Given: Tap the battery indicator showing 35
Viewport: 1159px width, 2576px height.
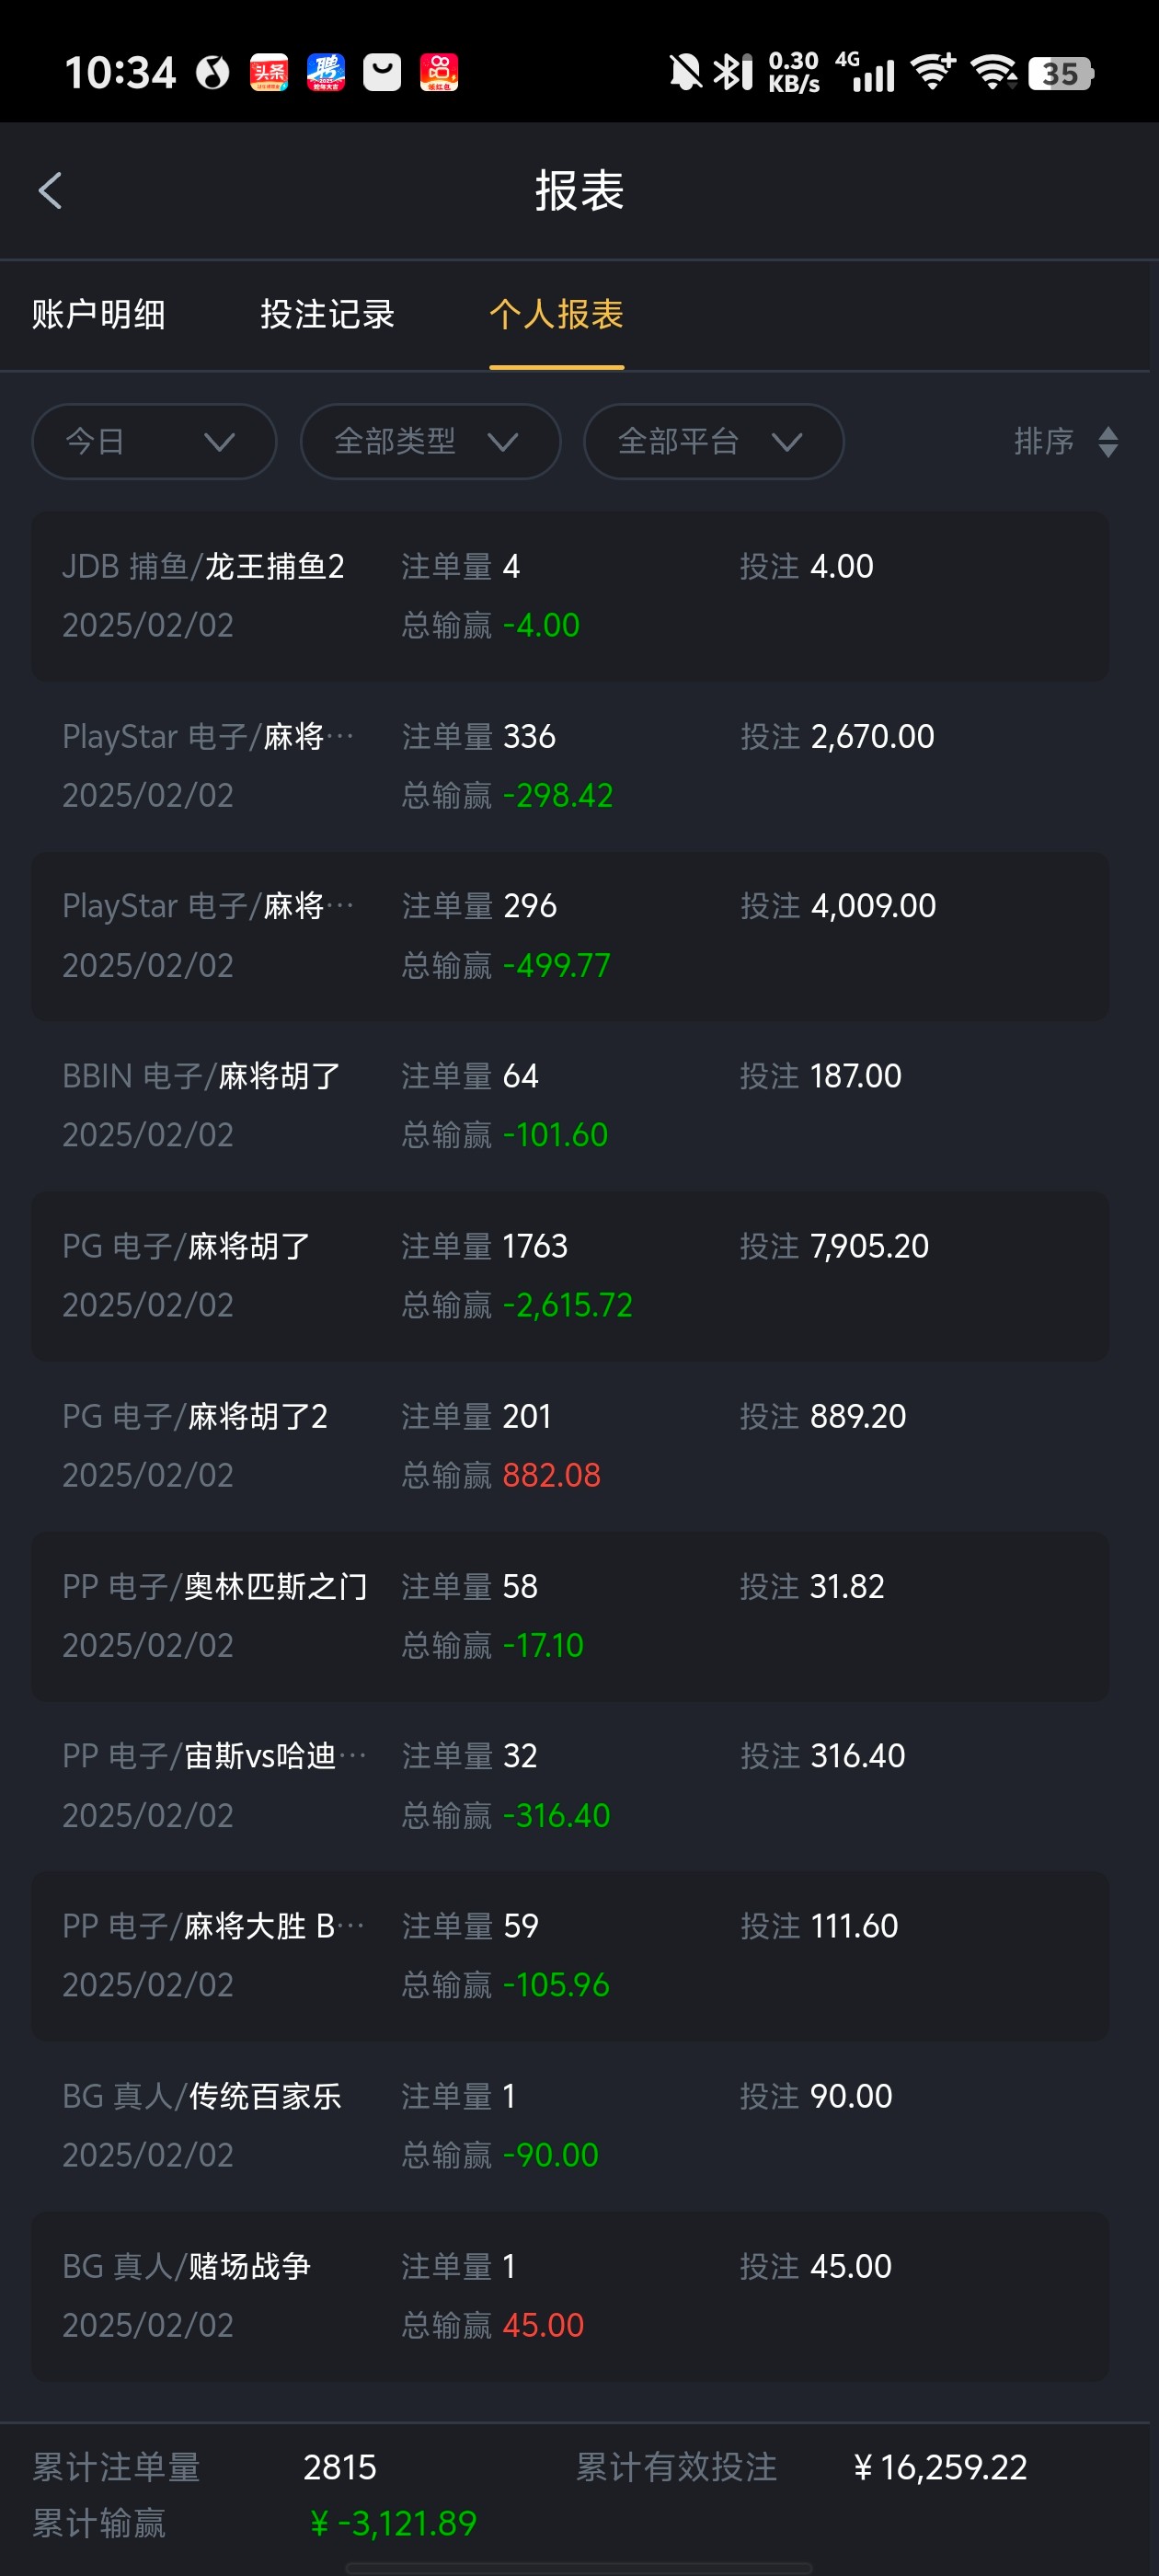Looking at the screenshot, I should coord(1061,73).
